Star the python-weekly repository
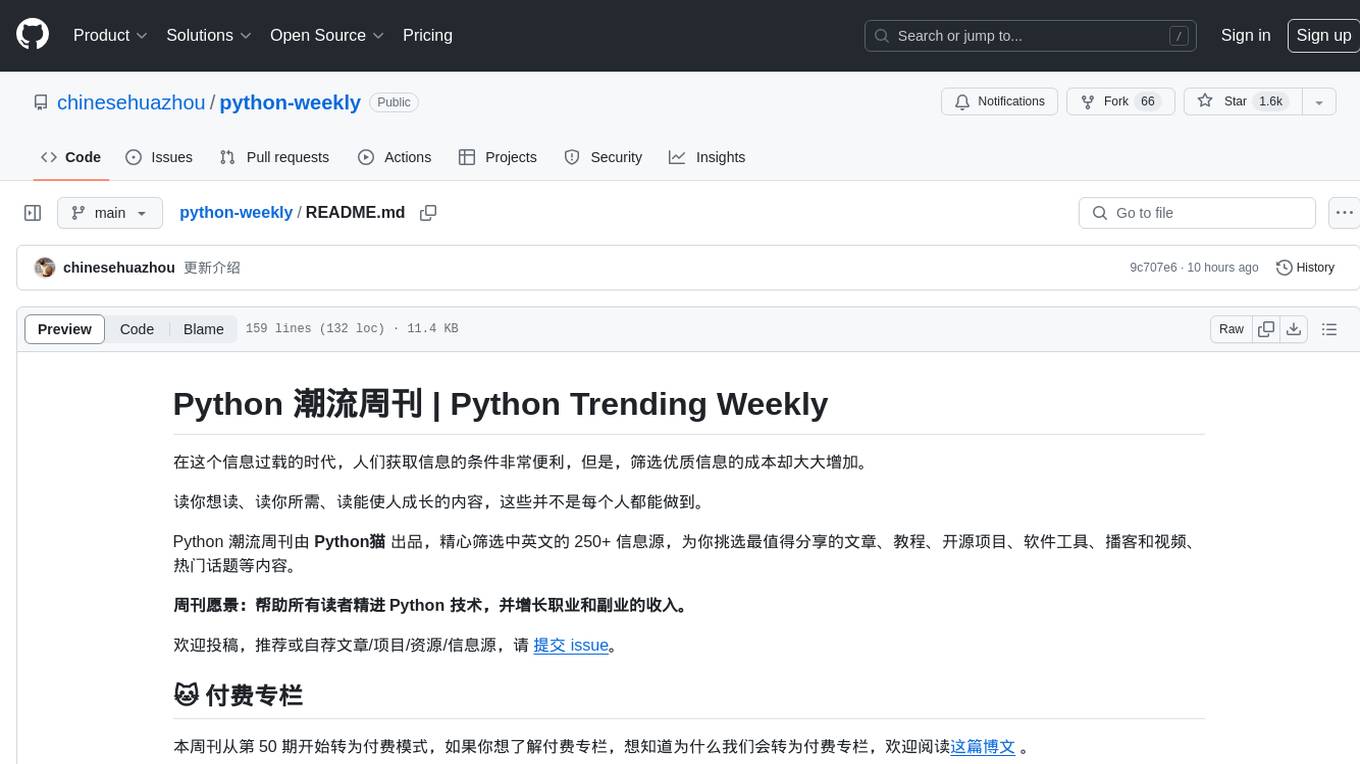The width and height of the screenshot is (1360, 764). pyautogui.click(x=1242, y=102)
